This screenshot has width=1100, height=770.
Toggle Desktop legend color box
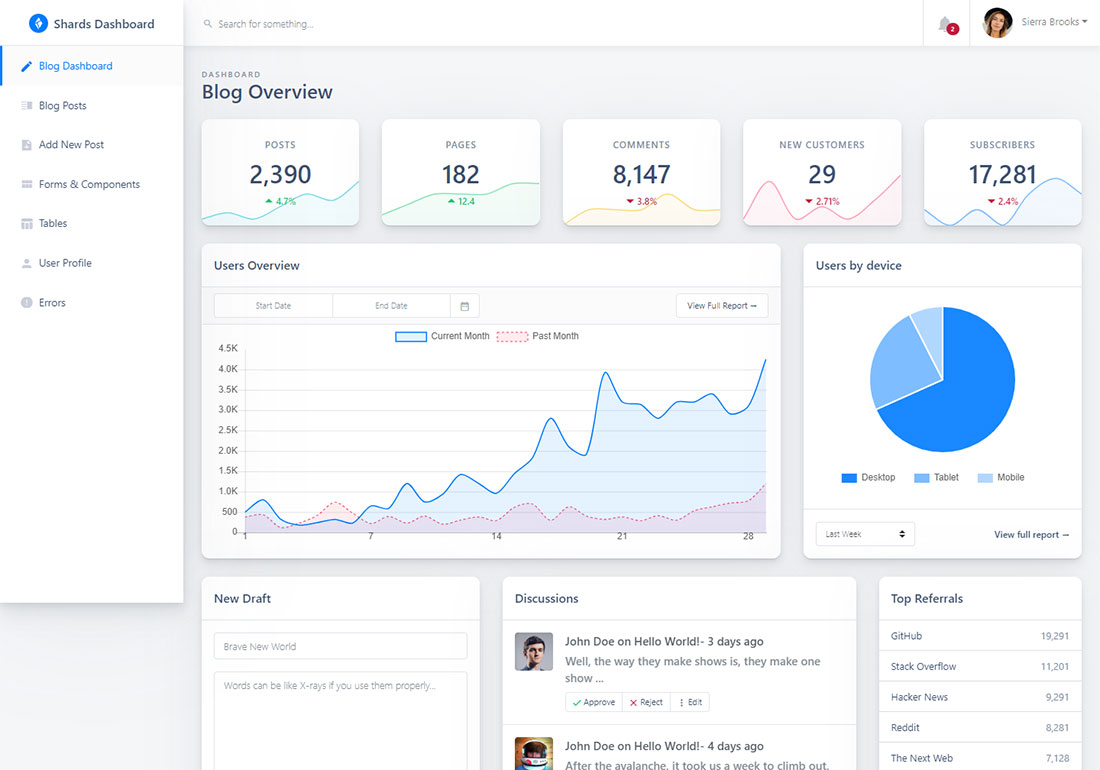(849, 478)
